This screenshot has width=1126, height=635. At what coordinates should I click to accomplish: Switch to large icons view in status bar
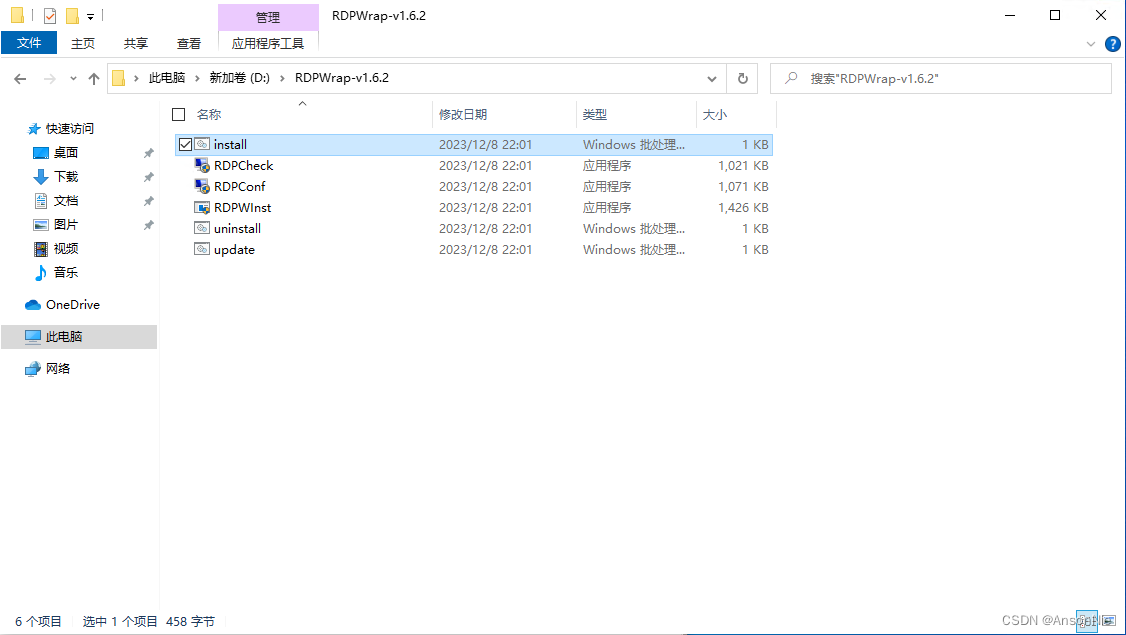click(1109, 621)
